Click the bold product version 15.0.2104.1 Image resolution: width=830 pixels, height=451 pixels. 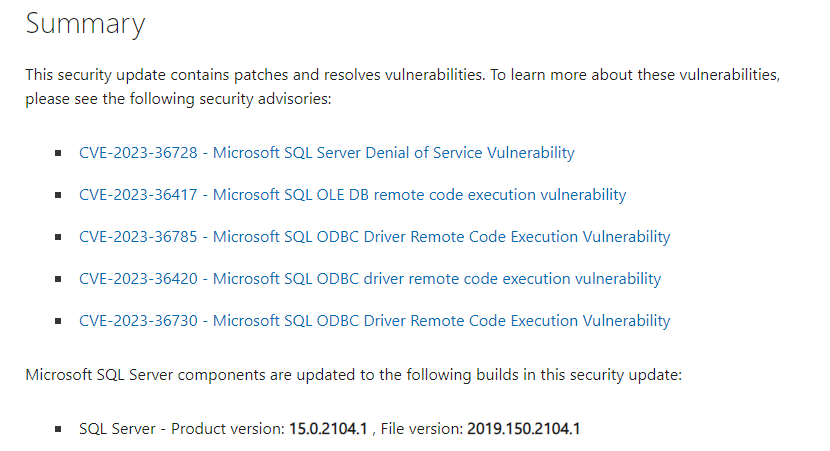[x=328, y=429]
